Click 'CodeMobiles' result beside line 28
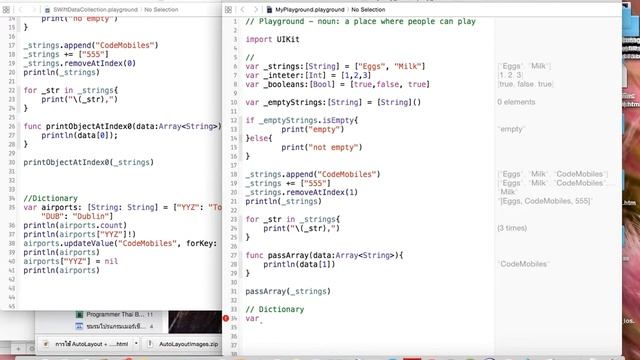The image size is (640, 360). [523, 264]
